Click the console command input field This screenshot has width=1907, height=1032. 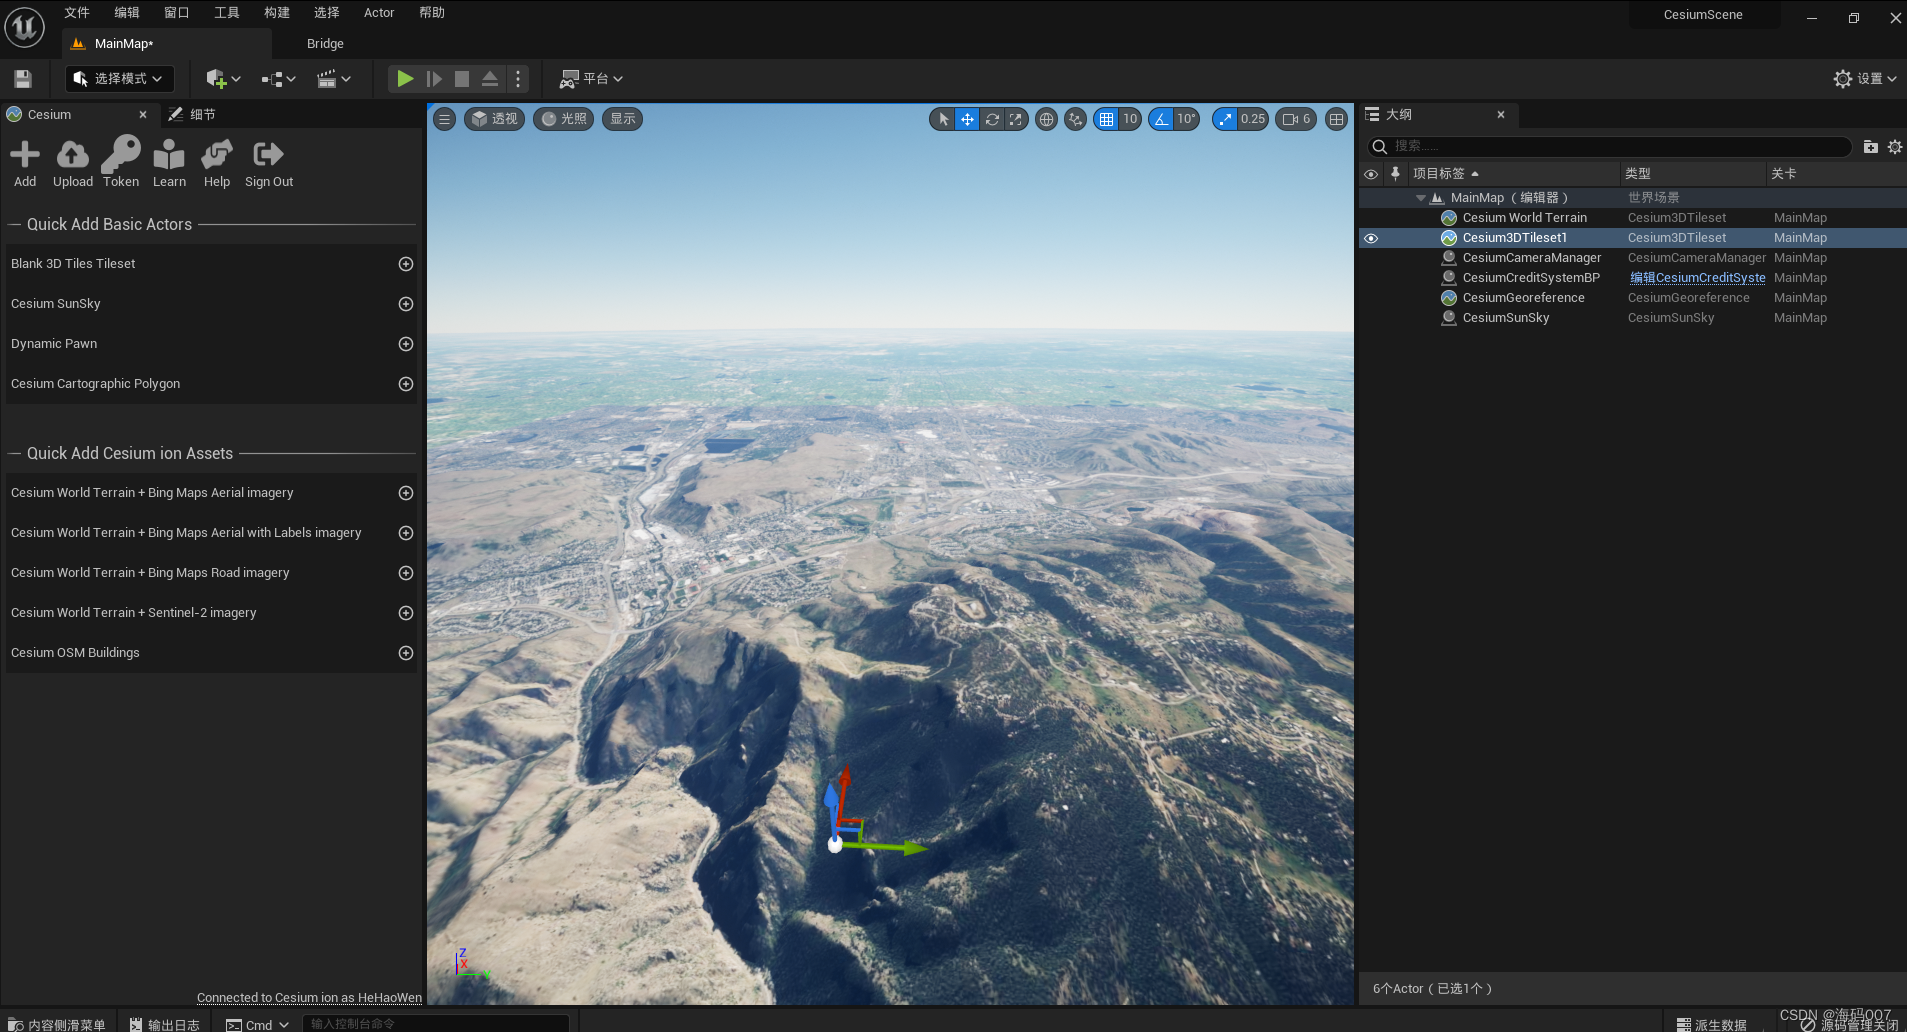(x=435, y=1023)
